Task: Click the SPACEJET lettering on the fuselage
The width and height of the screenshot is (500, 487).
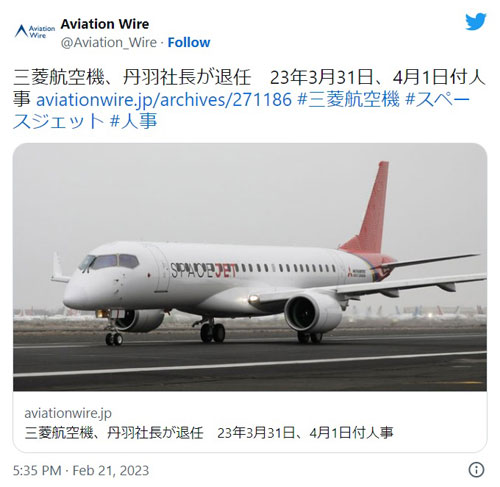Action: (204, 270)
